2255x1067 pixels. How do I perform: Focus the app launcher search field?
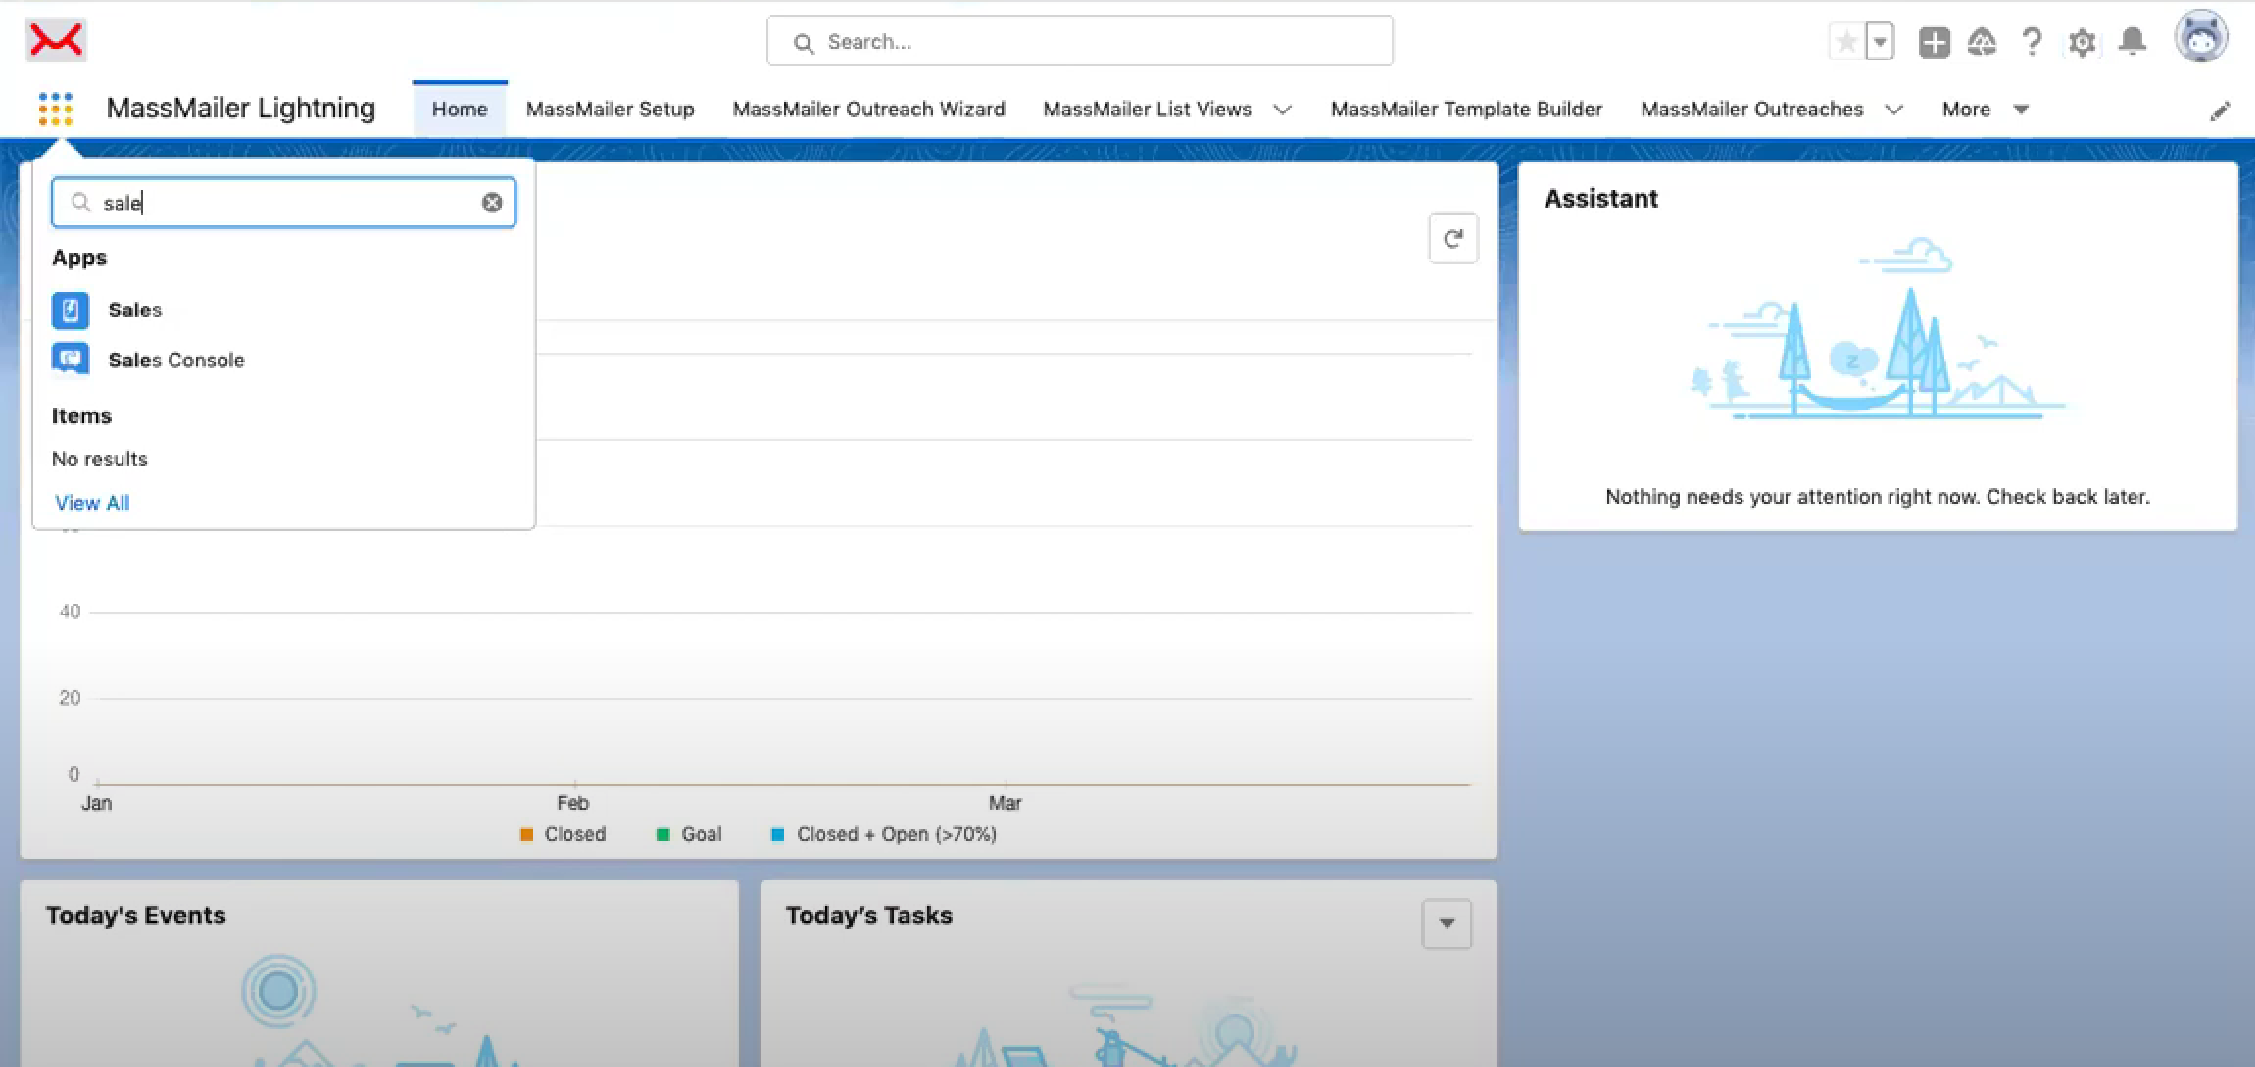284,203
